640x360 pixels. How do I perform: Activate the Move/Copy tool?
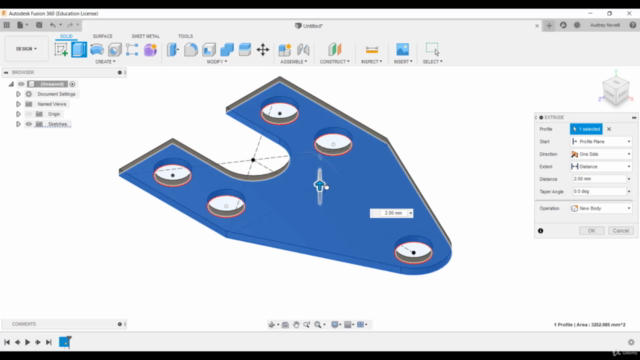click(263, 50)
